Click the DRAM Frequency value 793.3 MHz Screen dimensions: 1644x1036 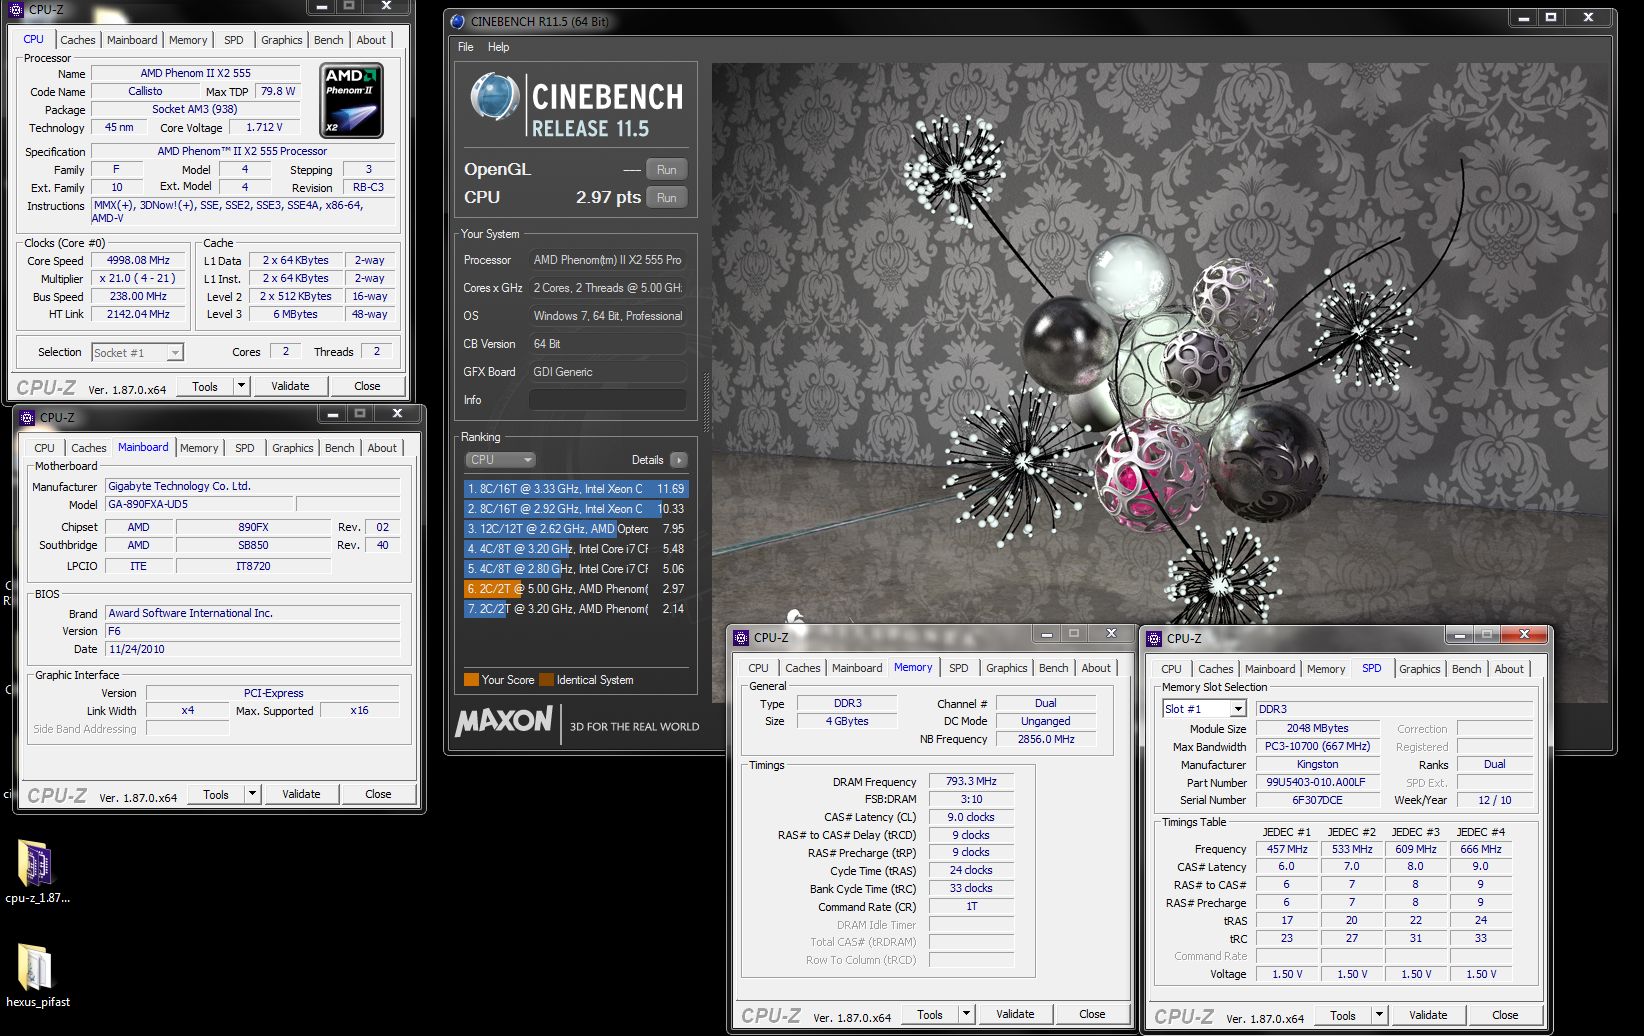click(x=971, y=781)
